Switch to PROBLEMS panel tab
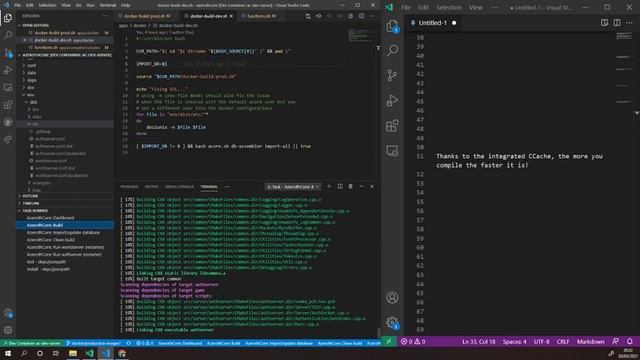640x360 pixels. tap(129, 187)
